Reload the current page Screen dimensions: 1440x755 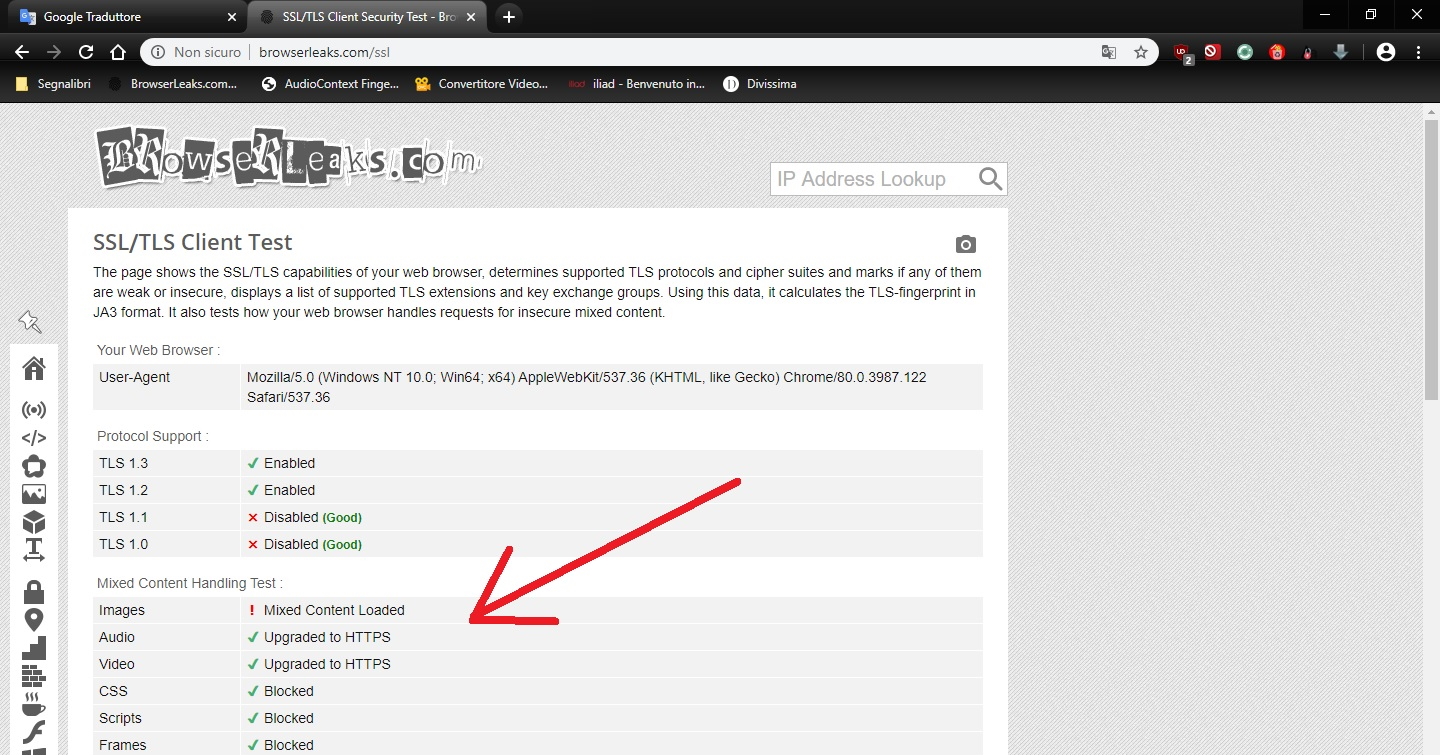[86, 52]
